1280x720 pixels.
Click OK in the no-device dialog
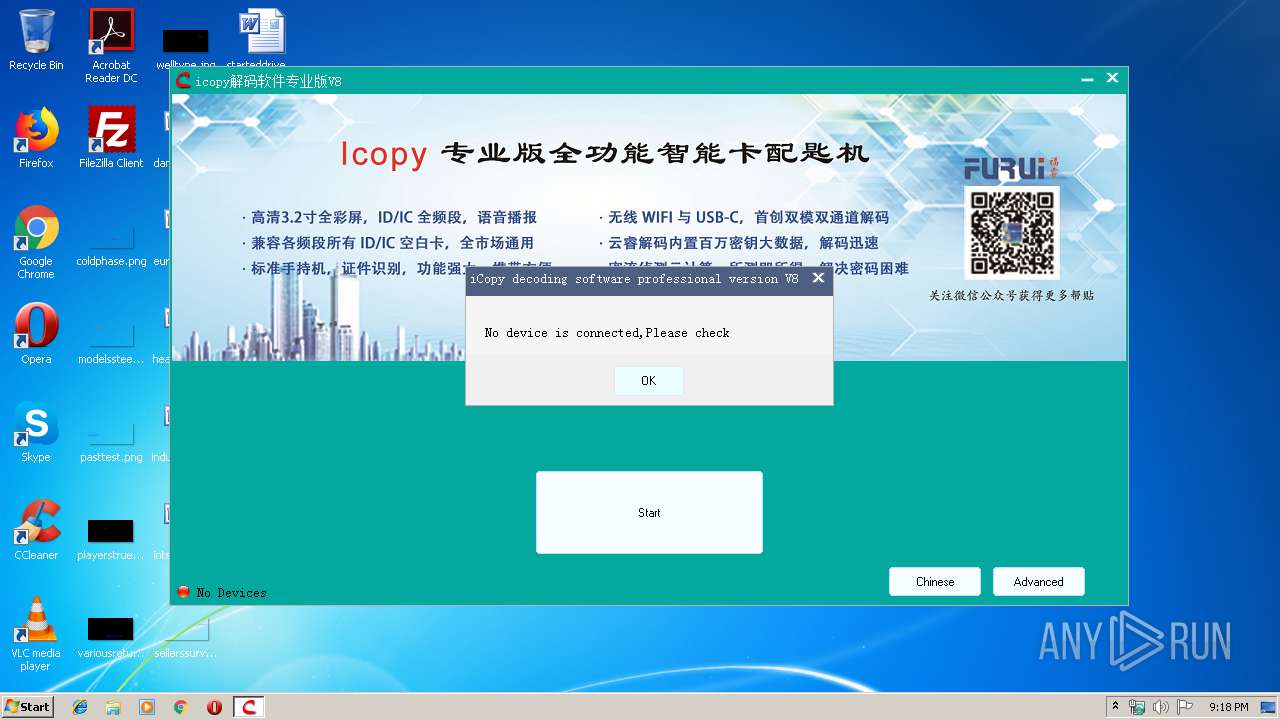pos(648,380)
